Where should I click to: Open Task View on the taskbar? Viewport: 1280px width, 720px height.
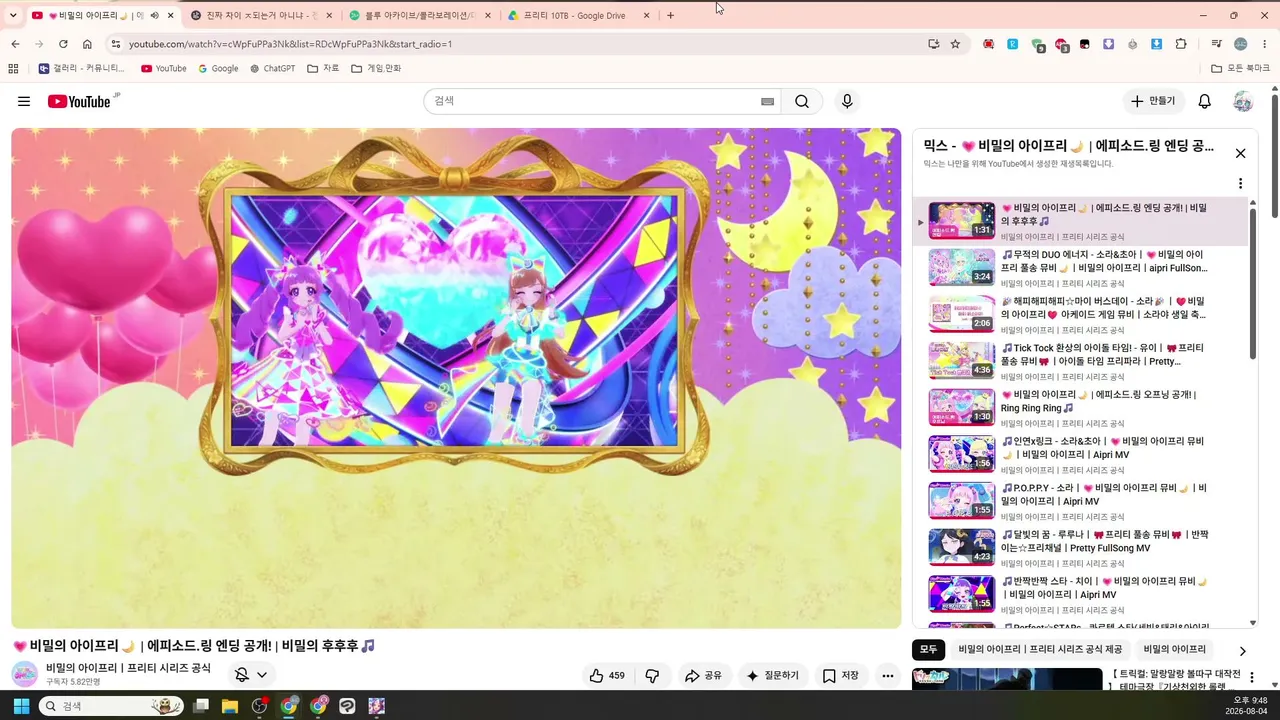tap(201, 706)
